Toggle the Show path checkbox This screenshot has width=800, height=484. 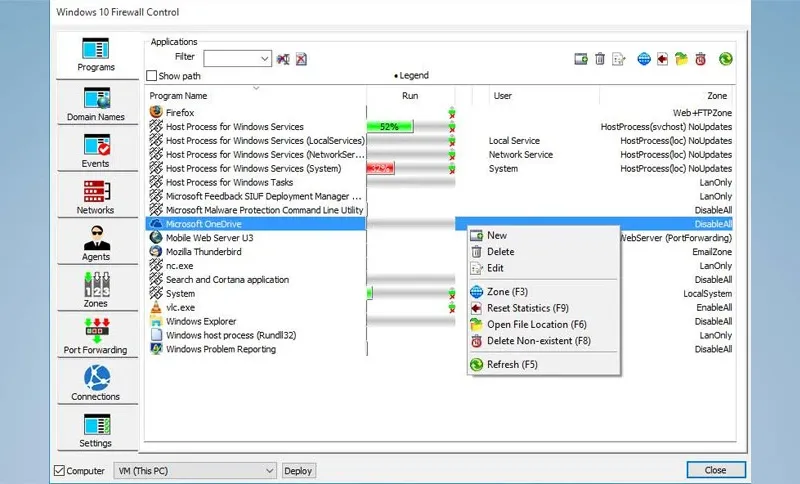pyautogui.click(x=152, y=76)
